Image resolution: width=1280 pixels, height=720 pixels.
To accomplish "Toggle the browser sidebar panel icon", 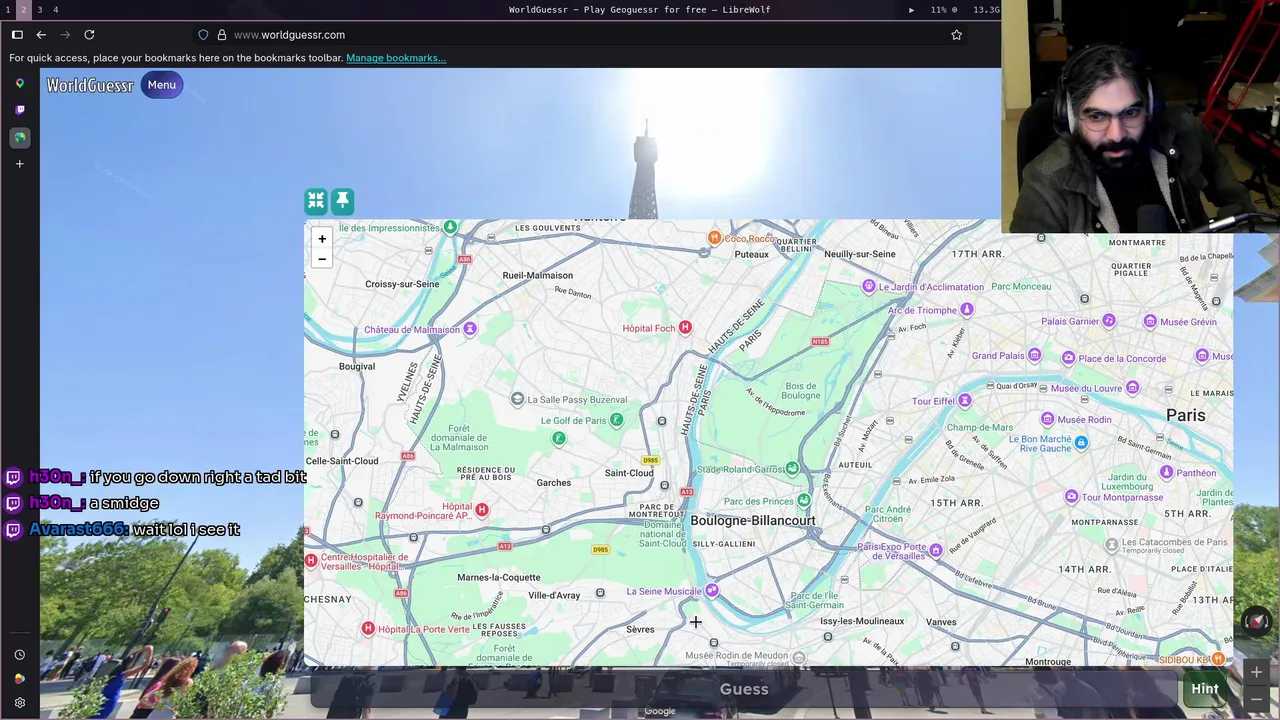I will point(17,35).
